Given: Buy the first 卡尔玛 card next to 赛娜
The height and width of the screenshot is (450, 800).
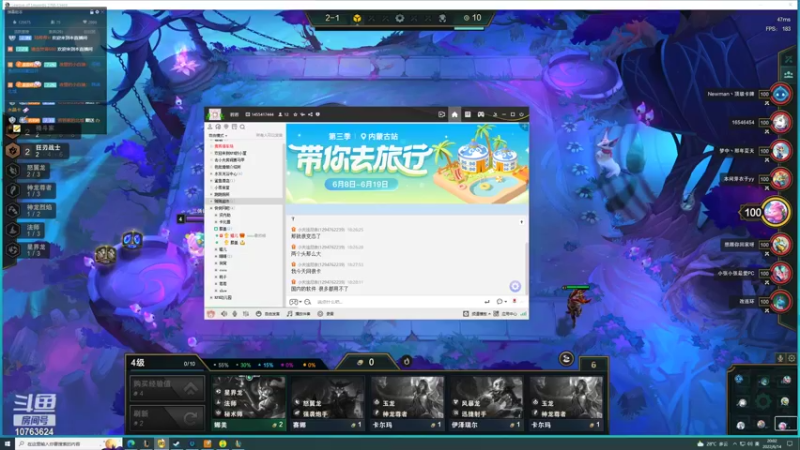Looking at the screenshot, I should [x=407, y=403].
